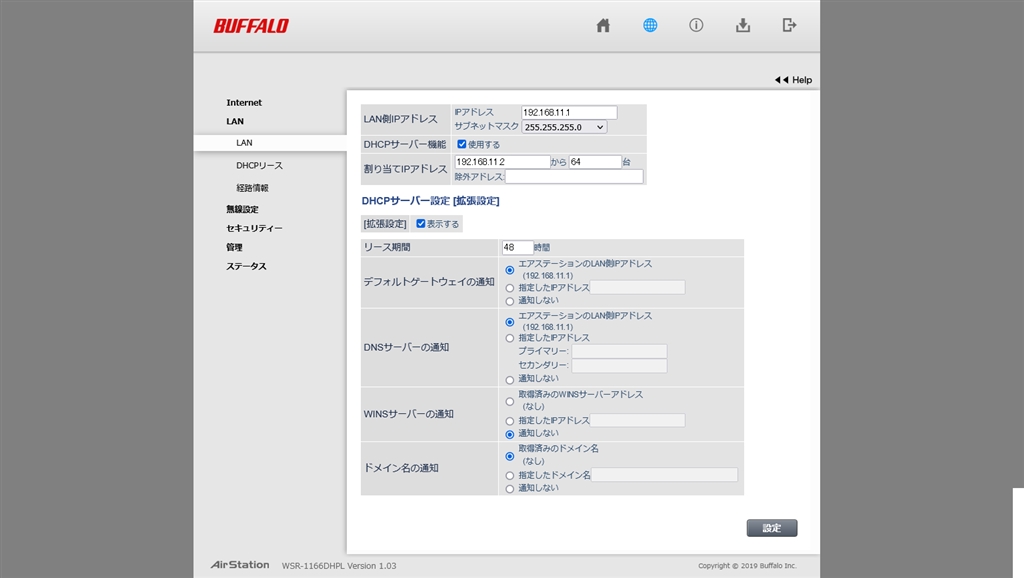Viewport: 1024px width, 578px height.
Task: Open the 経路情報 submenu item
Action: pos(252,188)
